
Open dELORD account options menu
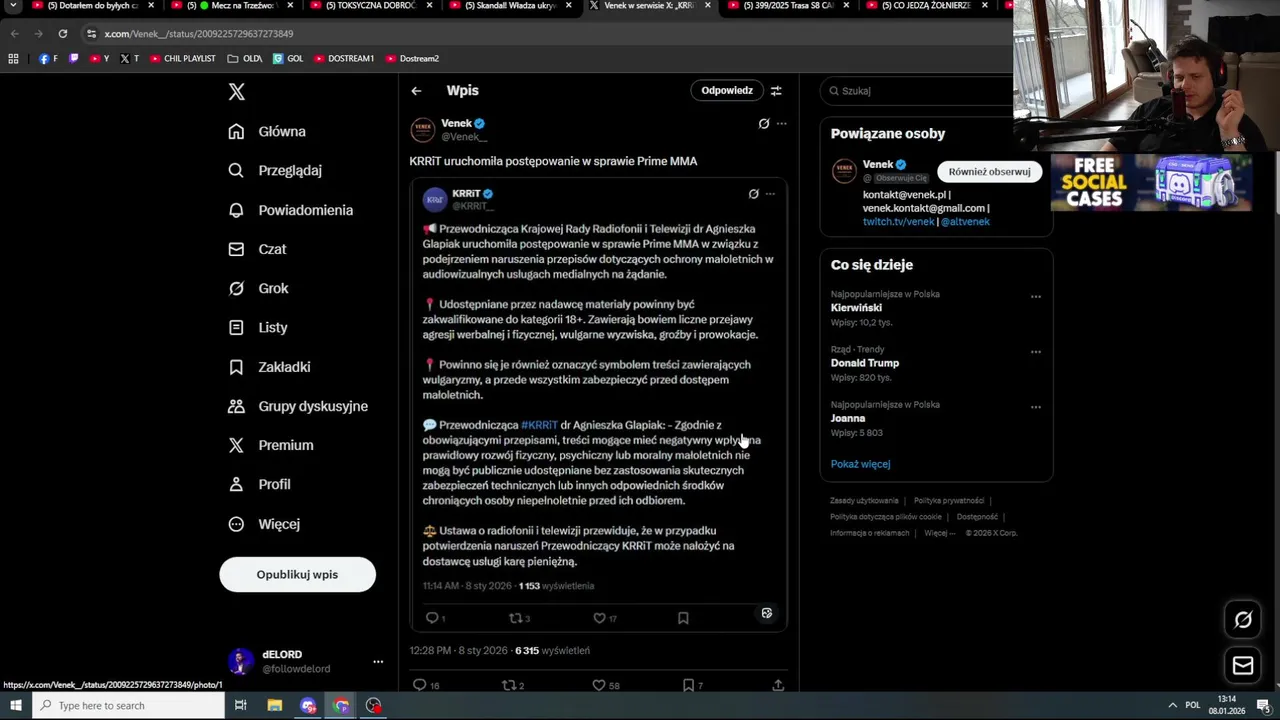[378, 662]
